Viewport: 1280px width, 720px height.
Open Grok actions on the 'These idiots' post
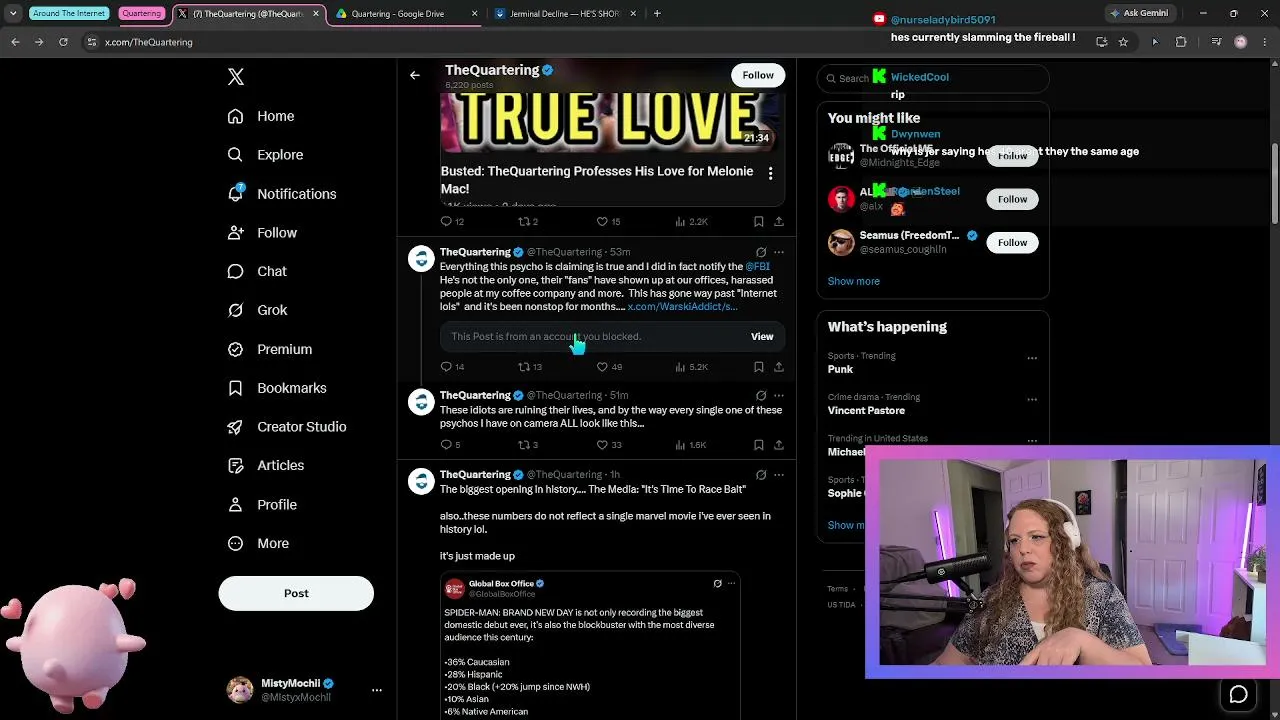pyautogui.click(x=761, y=395)
